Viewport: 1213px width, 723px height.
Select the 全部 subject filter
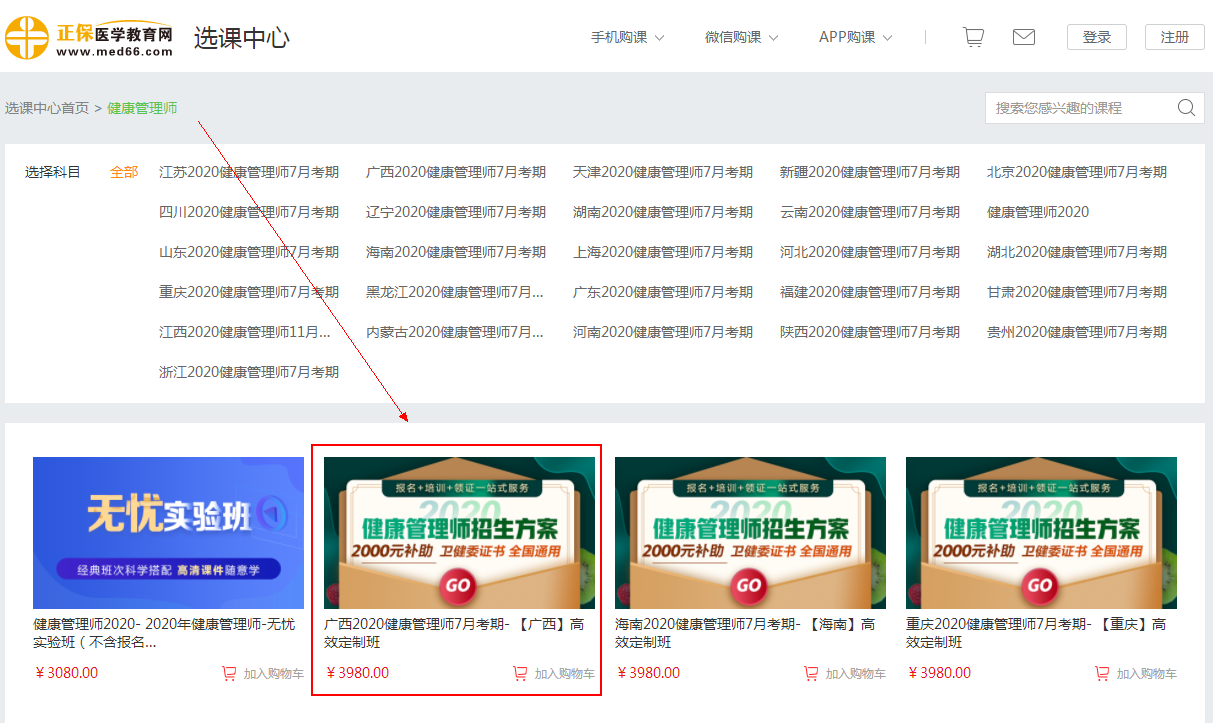coord(124,172)
